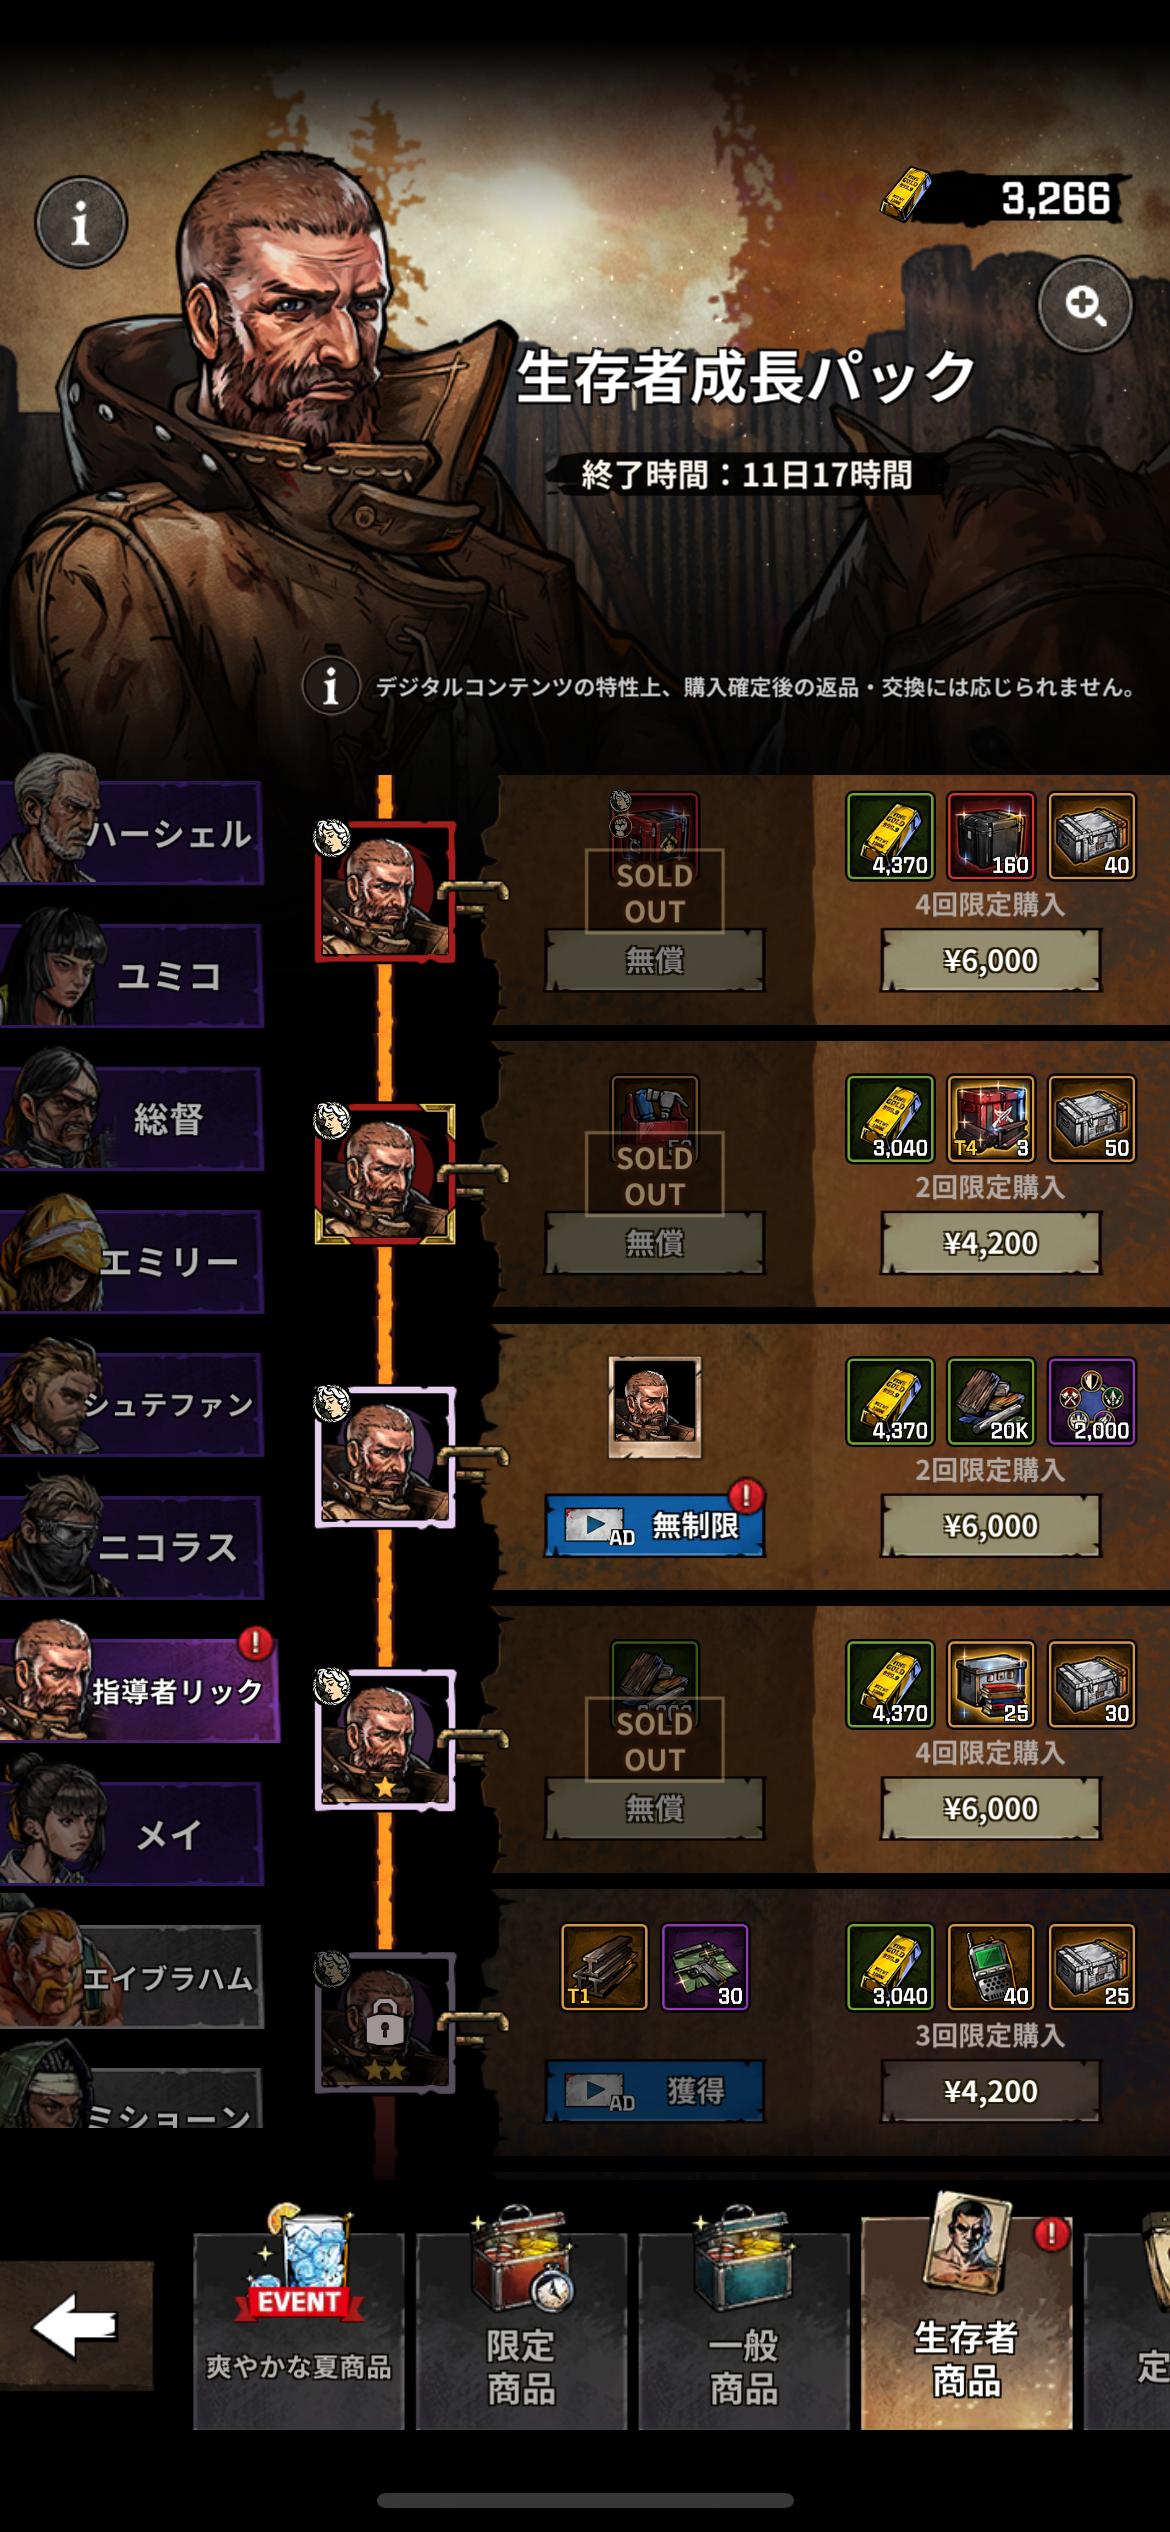Buy the 3回限定 ¥4,200 bottom pack

pos(990,2091)
